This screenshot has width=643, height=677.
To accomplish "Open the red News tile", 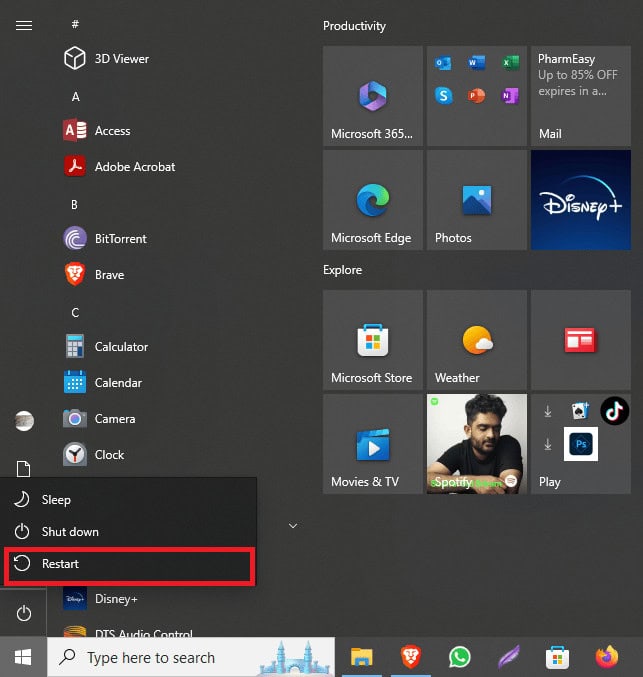I will [581, 340].
